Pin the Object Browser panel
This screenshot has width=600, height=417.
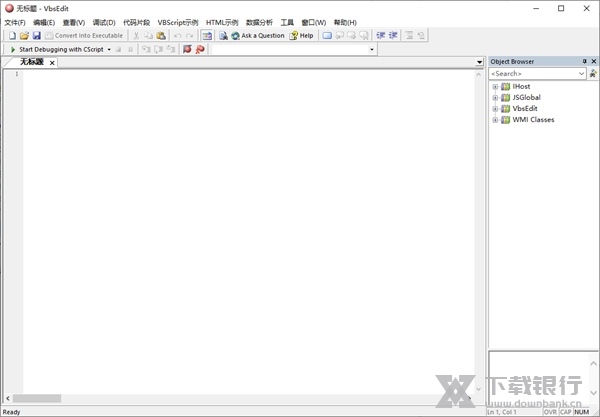(584, 61)
